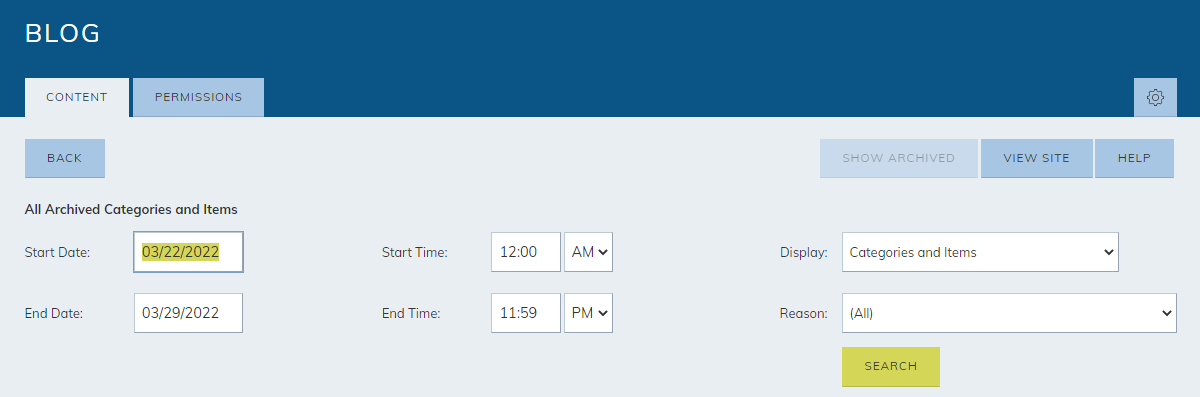Open the End Time PM dropdown

(589, 313)
